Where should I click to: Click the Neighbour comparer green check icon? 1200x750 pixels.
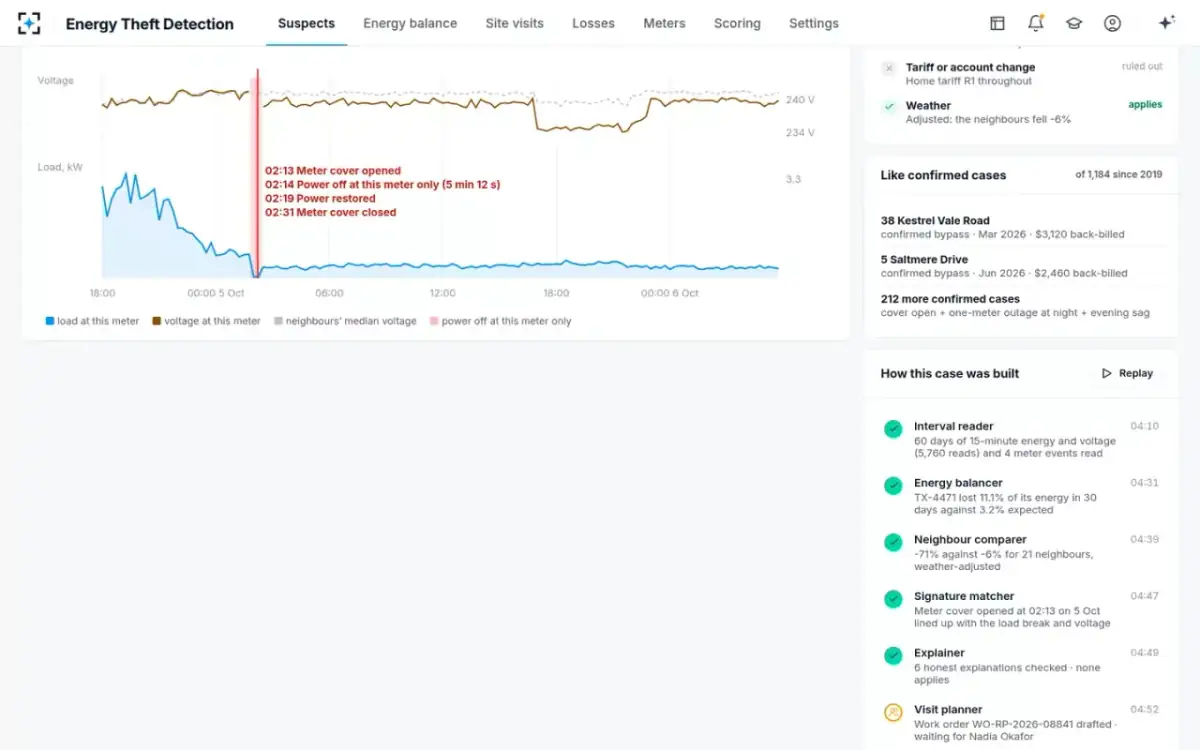point(893,542)
